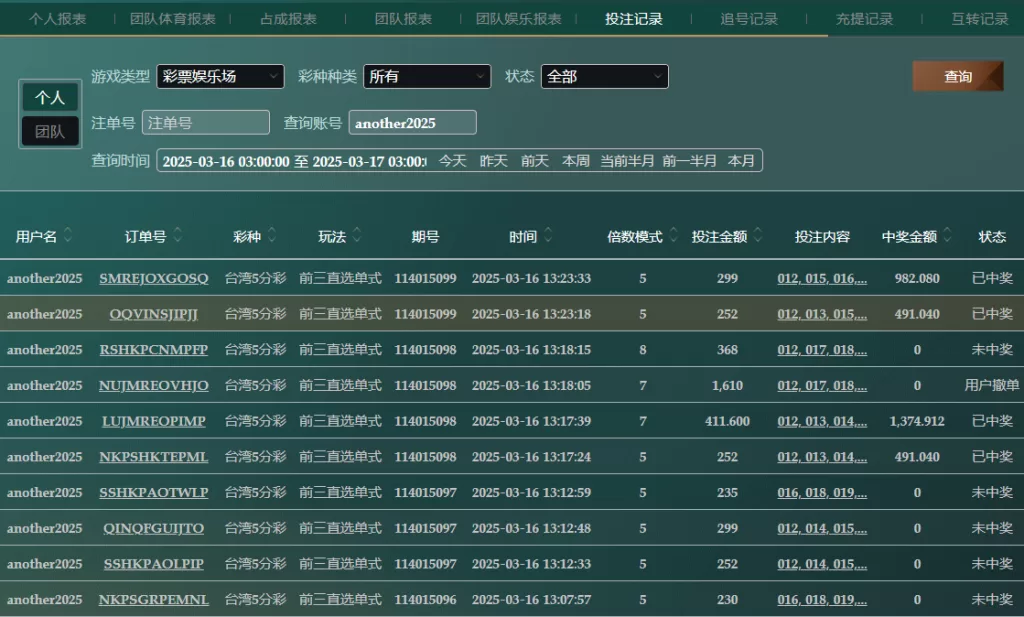The image size is (1024, 617).
Task: Open order link LUJMREOPIMP
Action: click(x=153, y=421)
